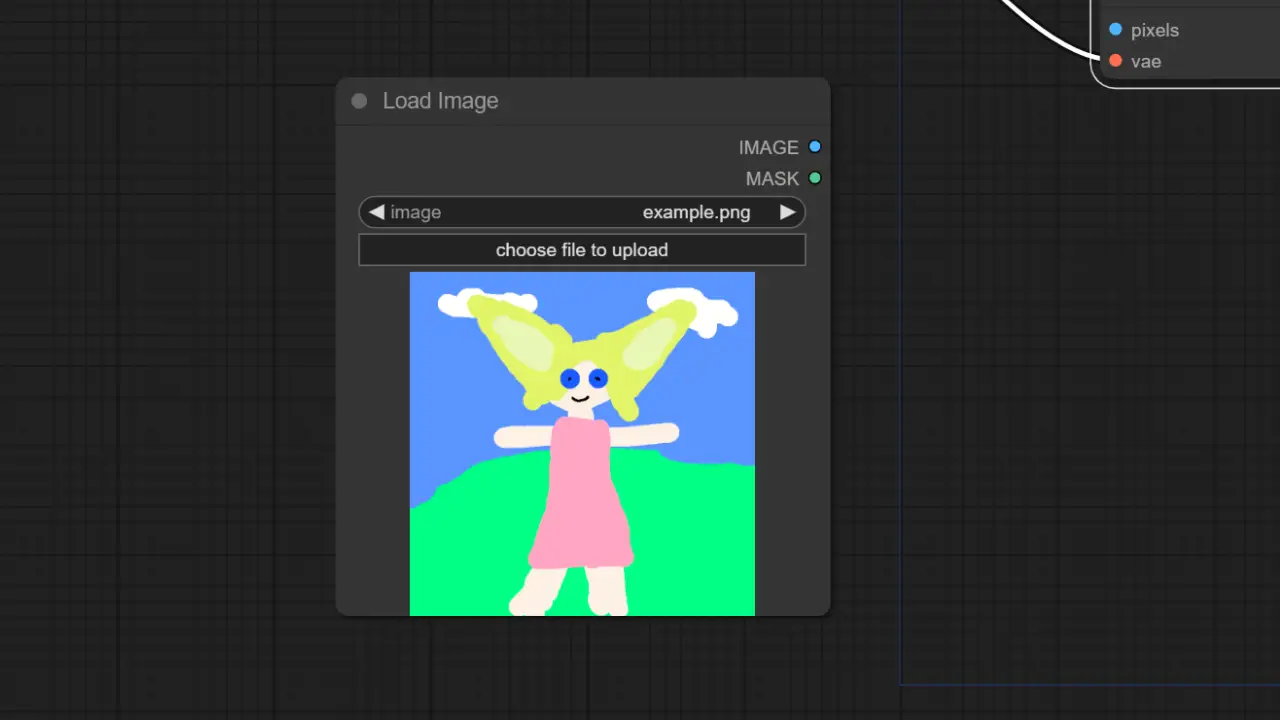Select next image with right arrow

click(x=788, y=212)
